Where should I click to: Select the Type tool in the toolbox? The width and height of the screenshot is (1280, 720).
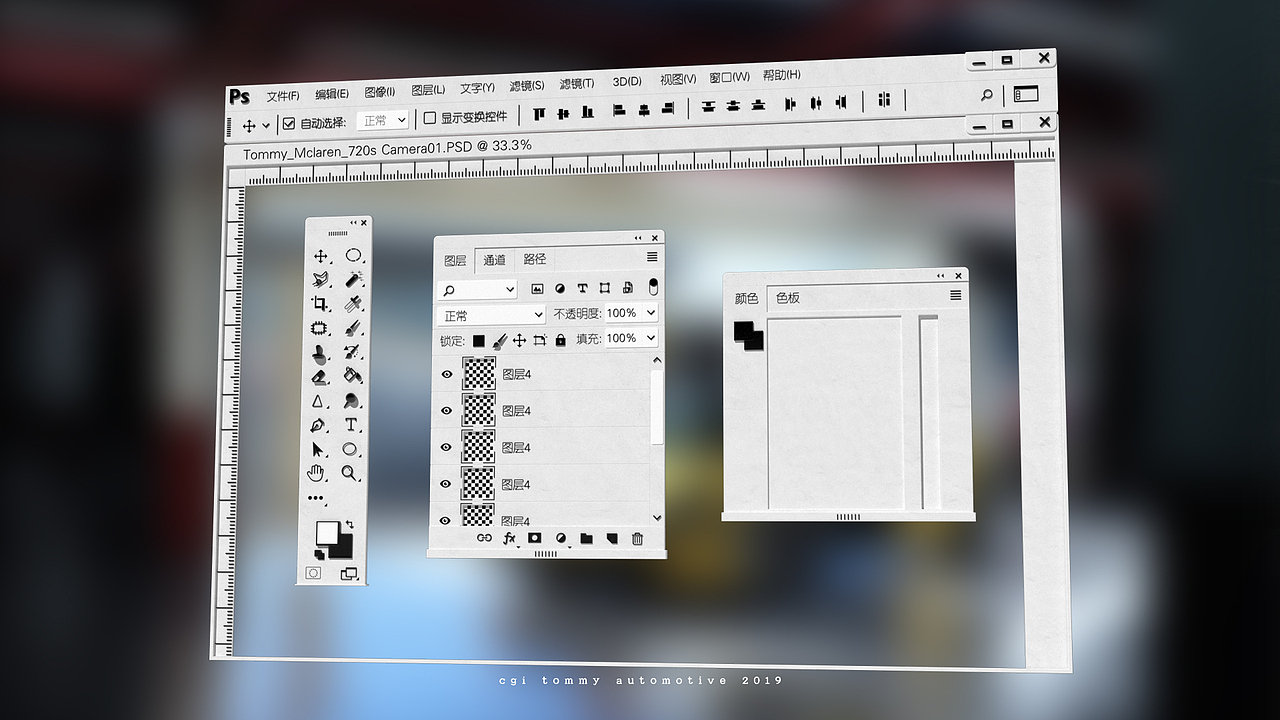[351, 425]
